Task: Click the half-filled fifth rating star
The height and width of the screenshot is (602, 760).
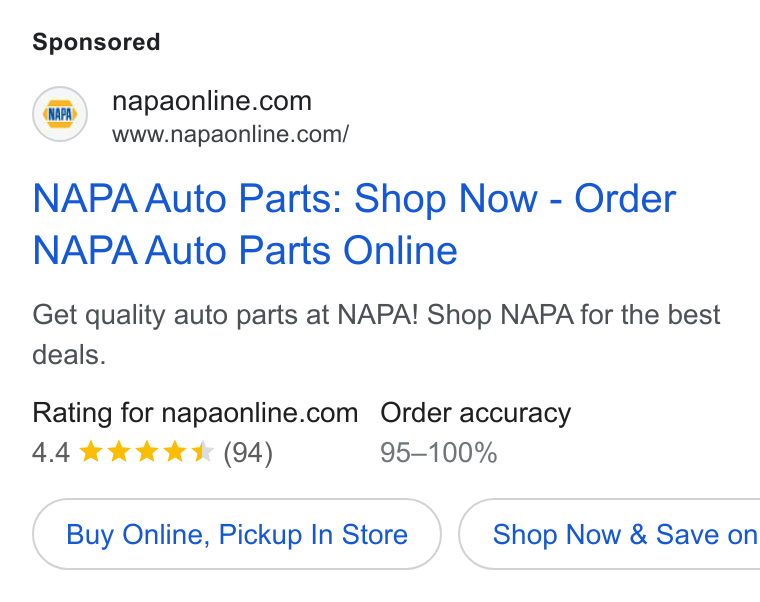Action: [203, 451]
